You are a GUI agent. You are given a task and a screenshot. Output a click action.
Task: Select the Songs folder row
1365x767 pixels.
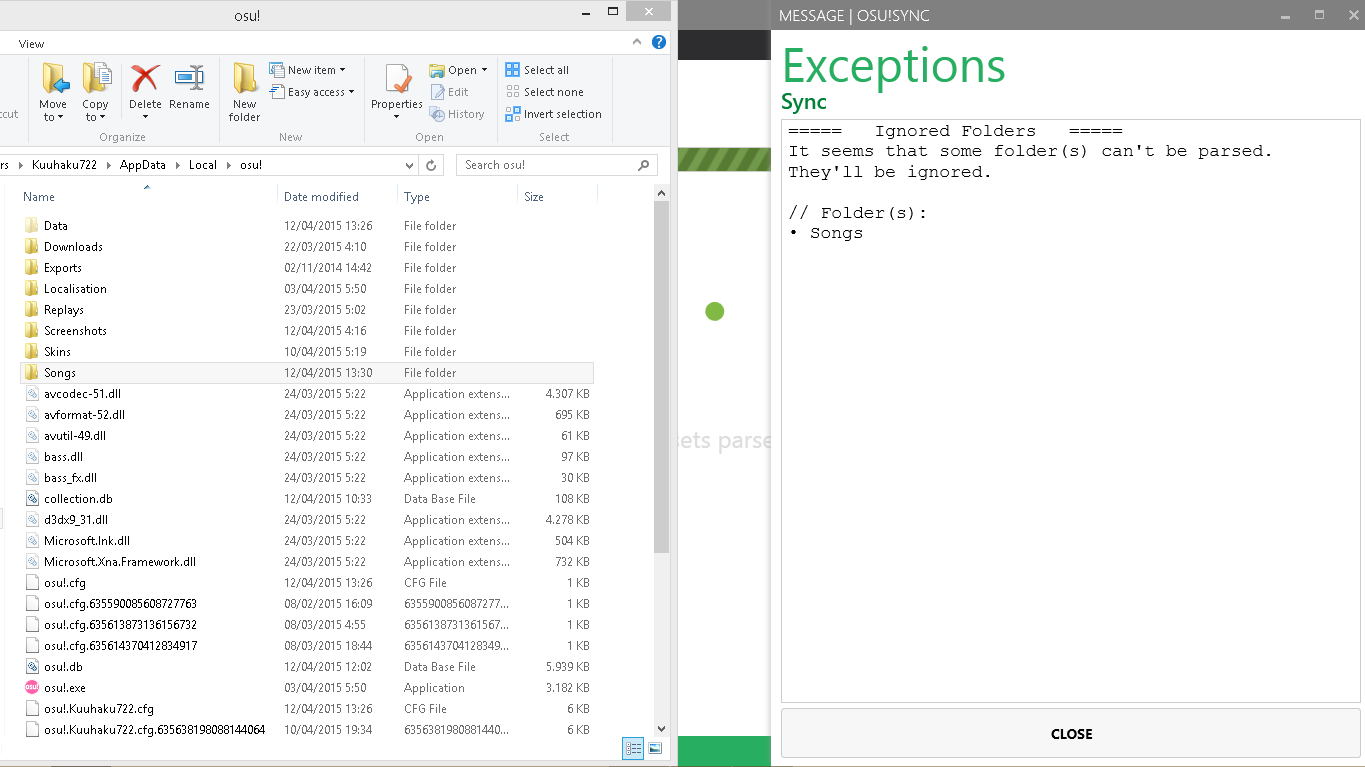click(307, 373)
